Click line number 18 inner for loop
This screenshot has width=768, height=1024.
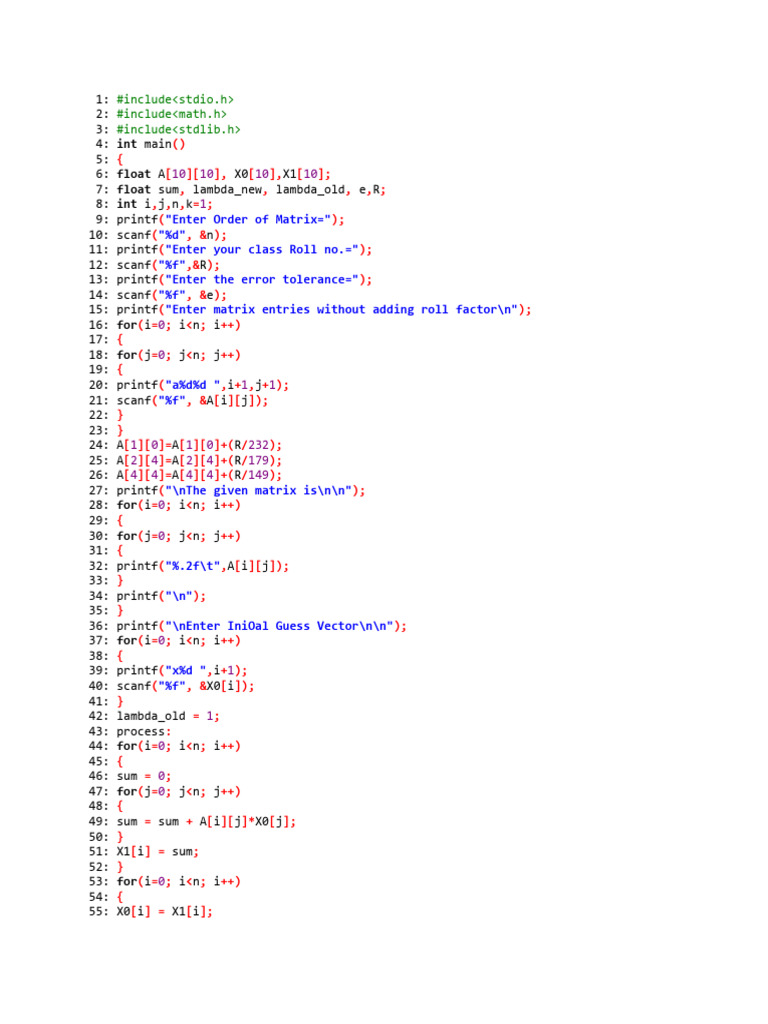[x=178, y=355]
